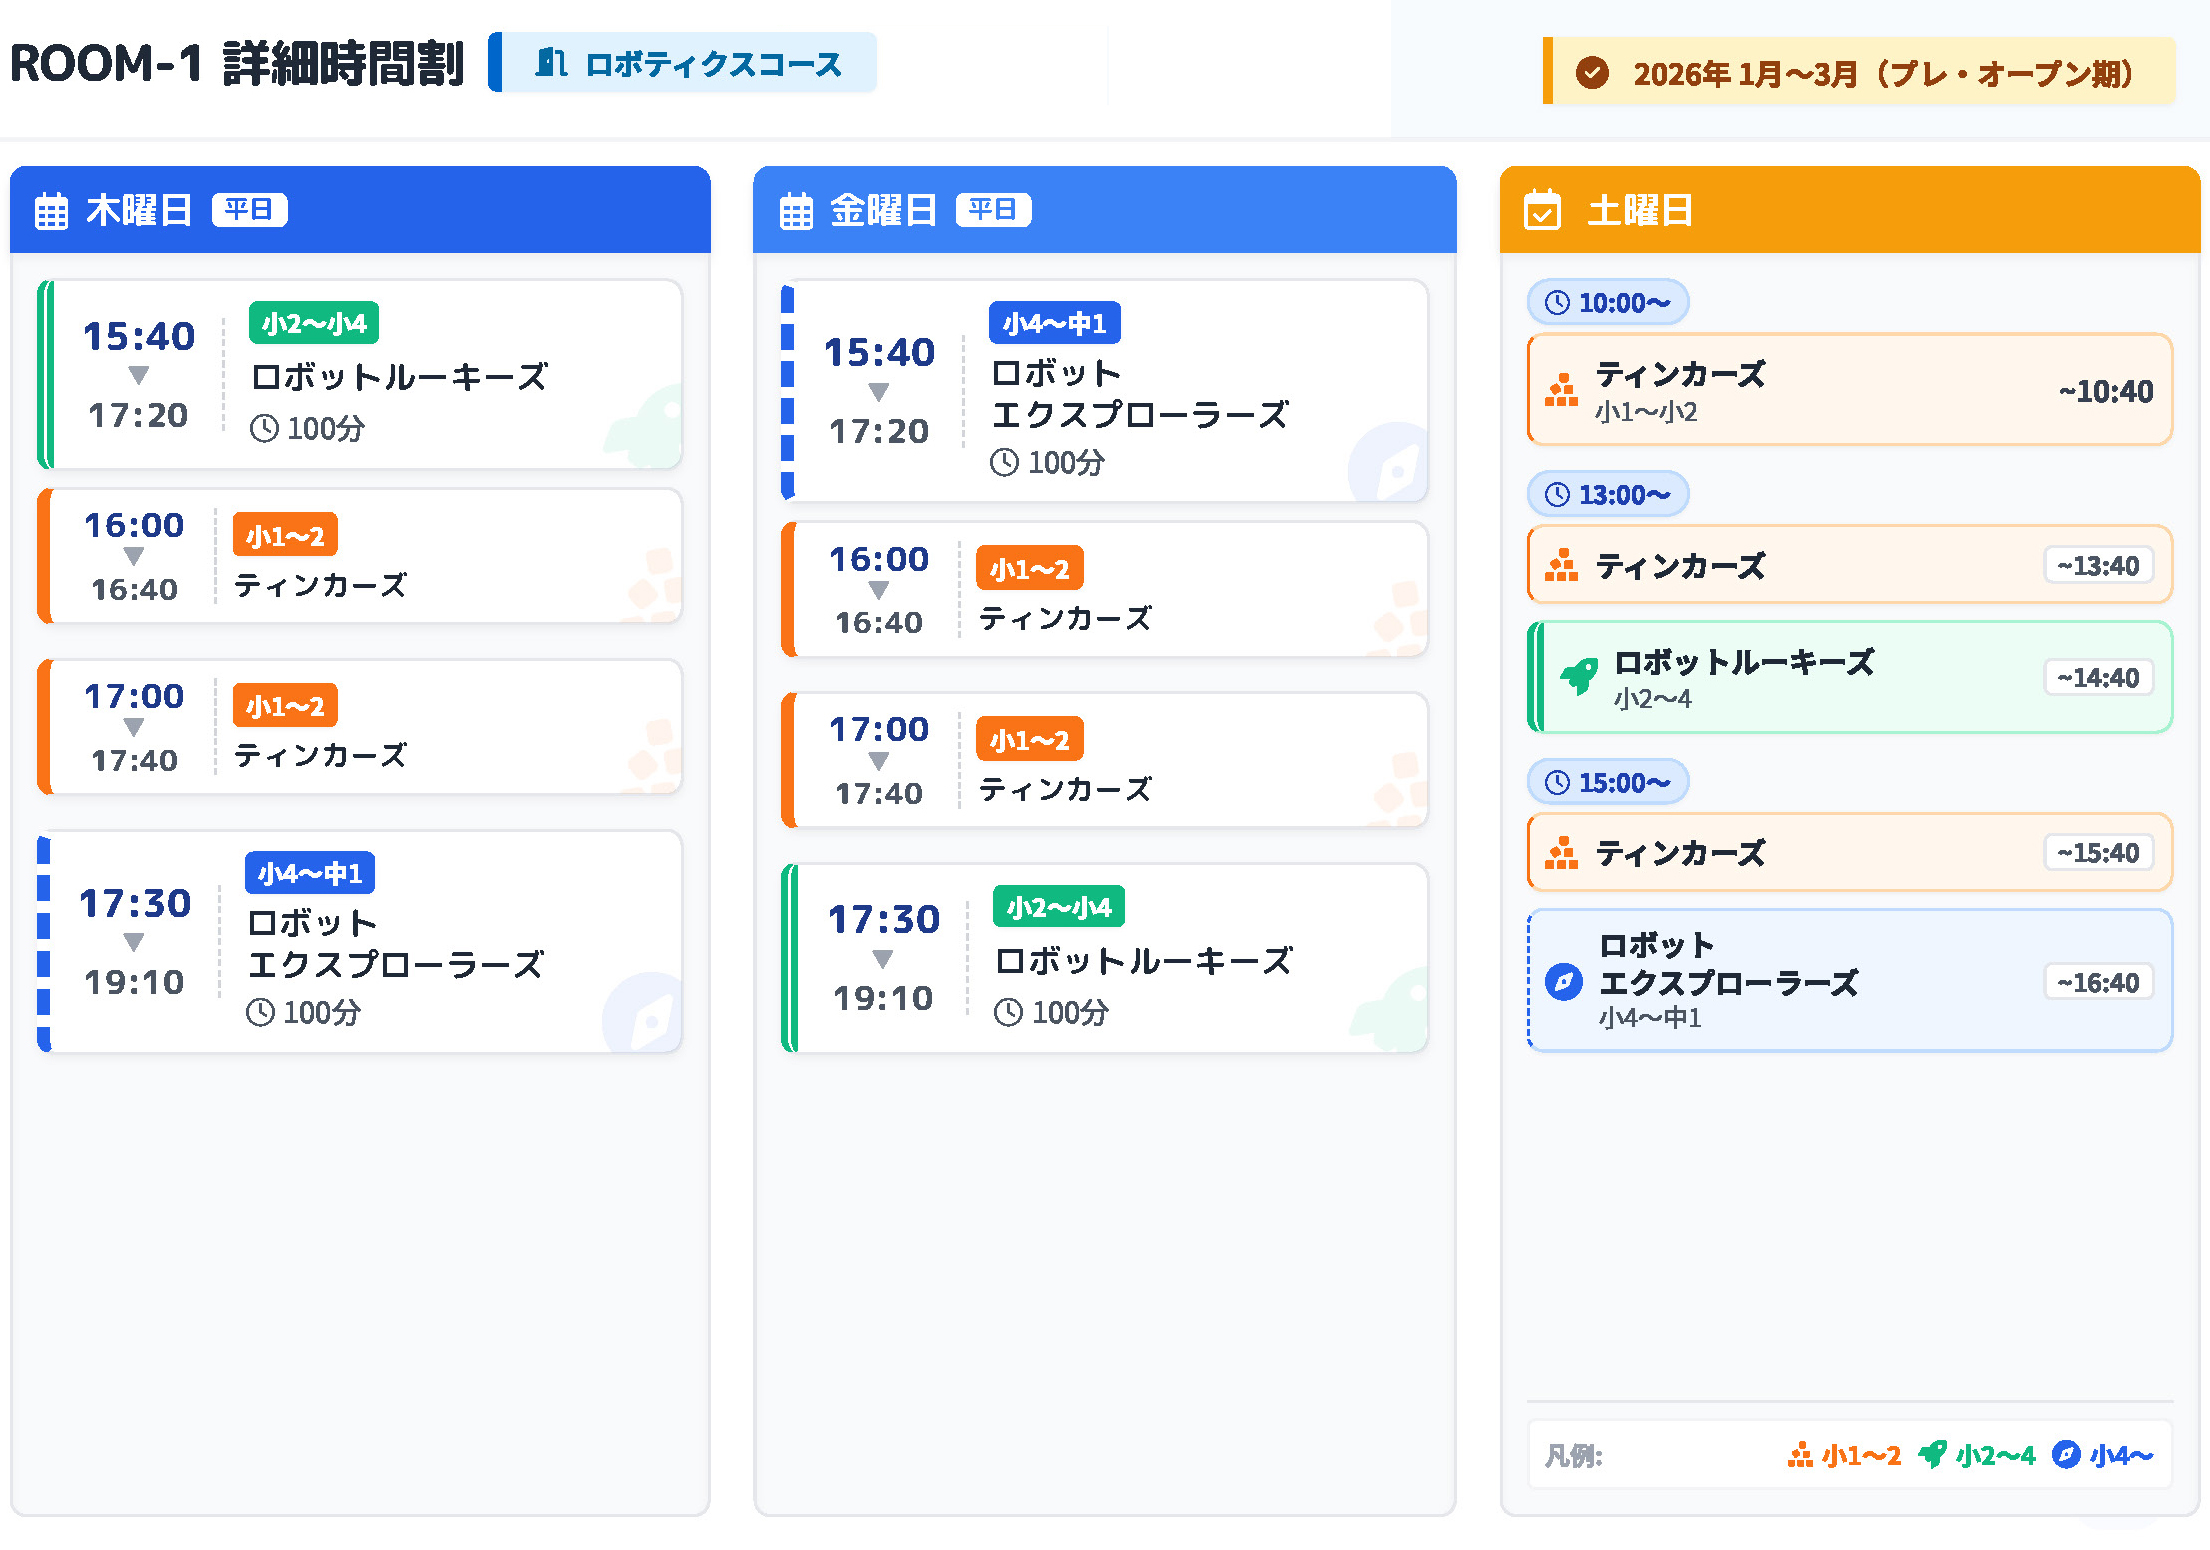The width and height of the screenshot is (2210, 1550).
Task: Select the 平日 badge next to 木曜日
Action: (249, 210)
